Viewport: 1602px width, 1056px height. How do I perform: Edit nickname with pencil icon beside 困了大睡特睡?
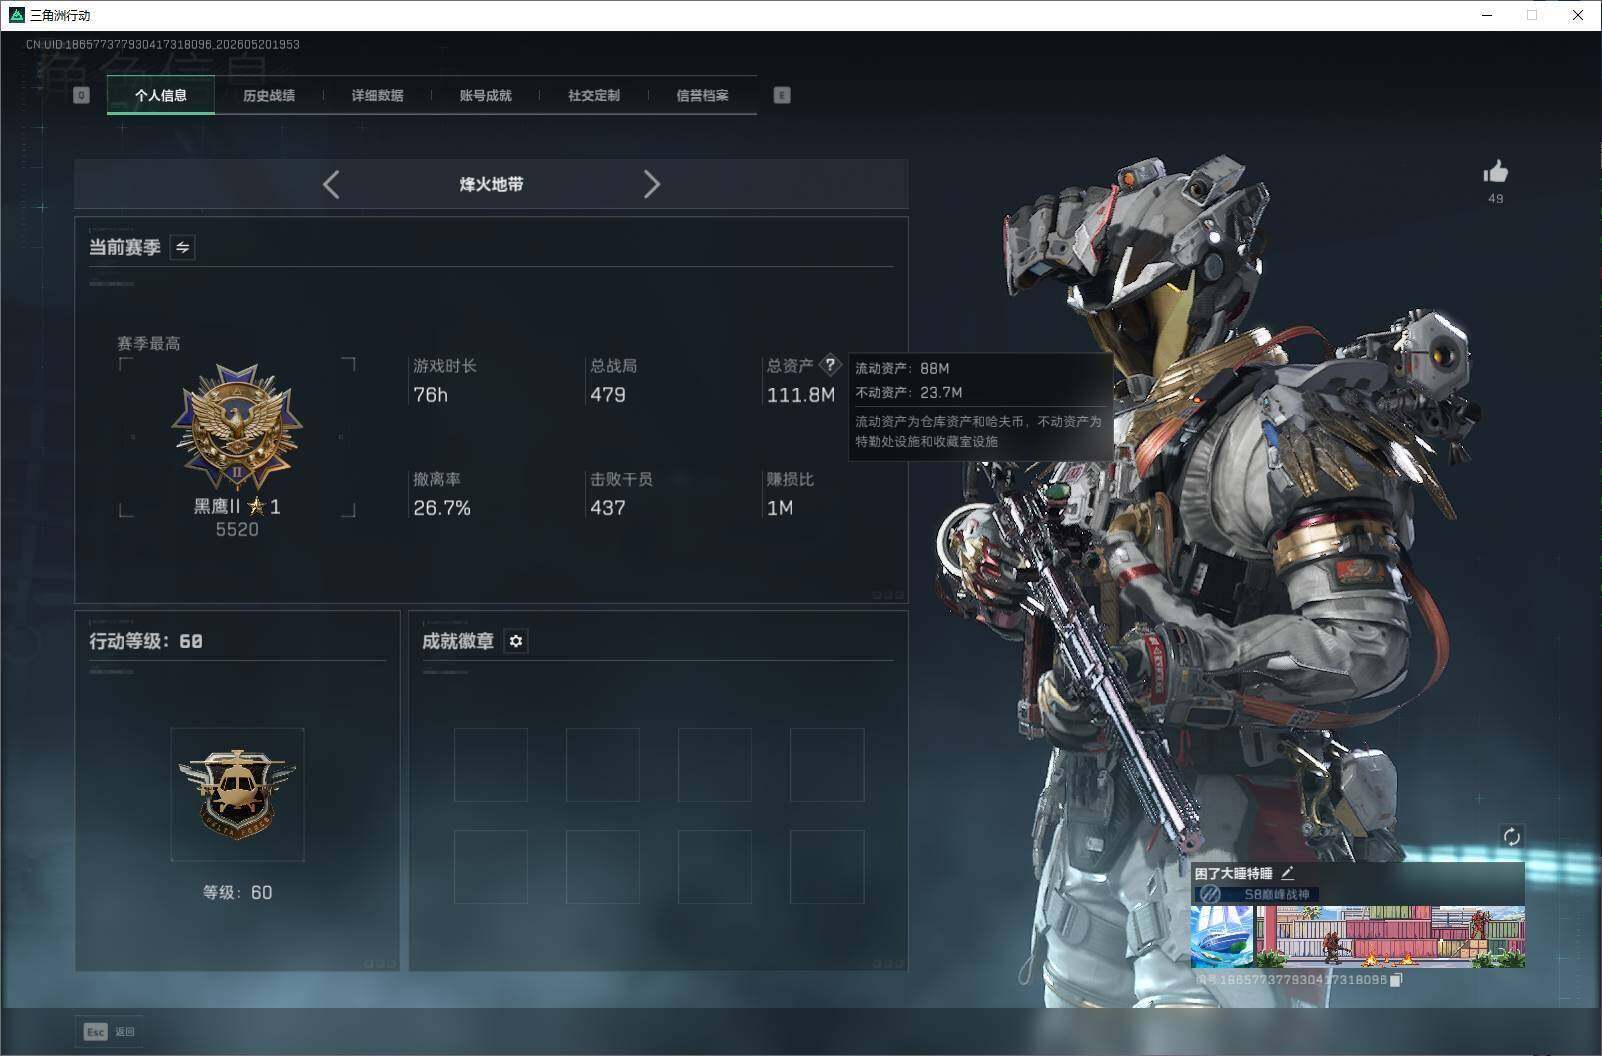1287,873
